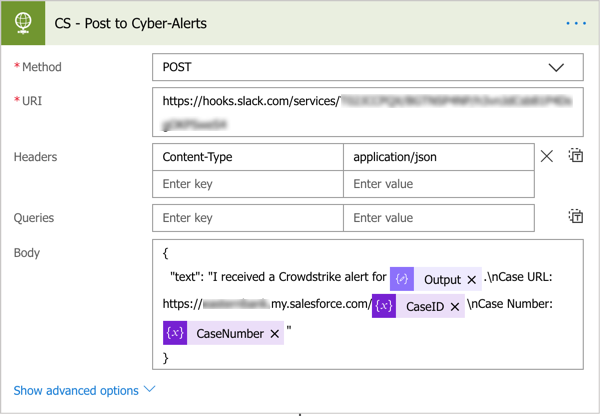Click the Method field label
The width and height of the screenshot is (601, 416).
41,67
